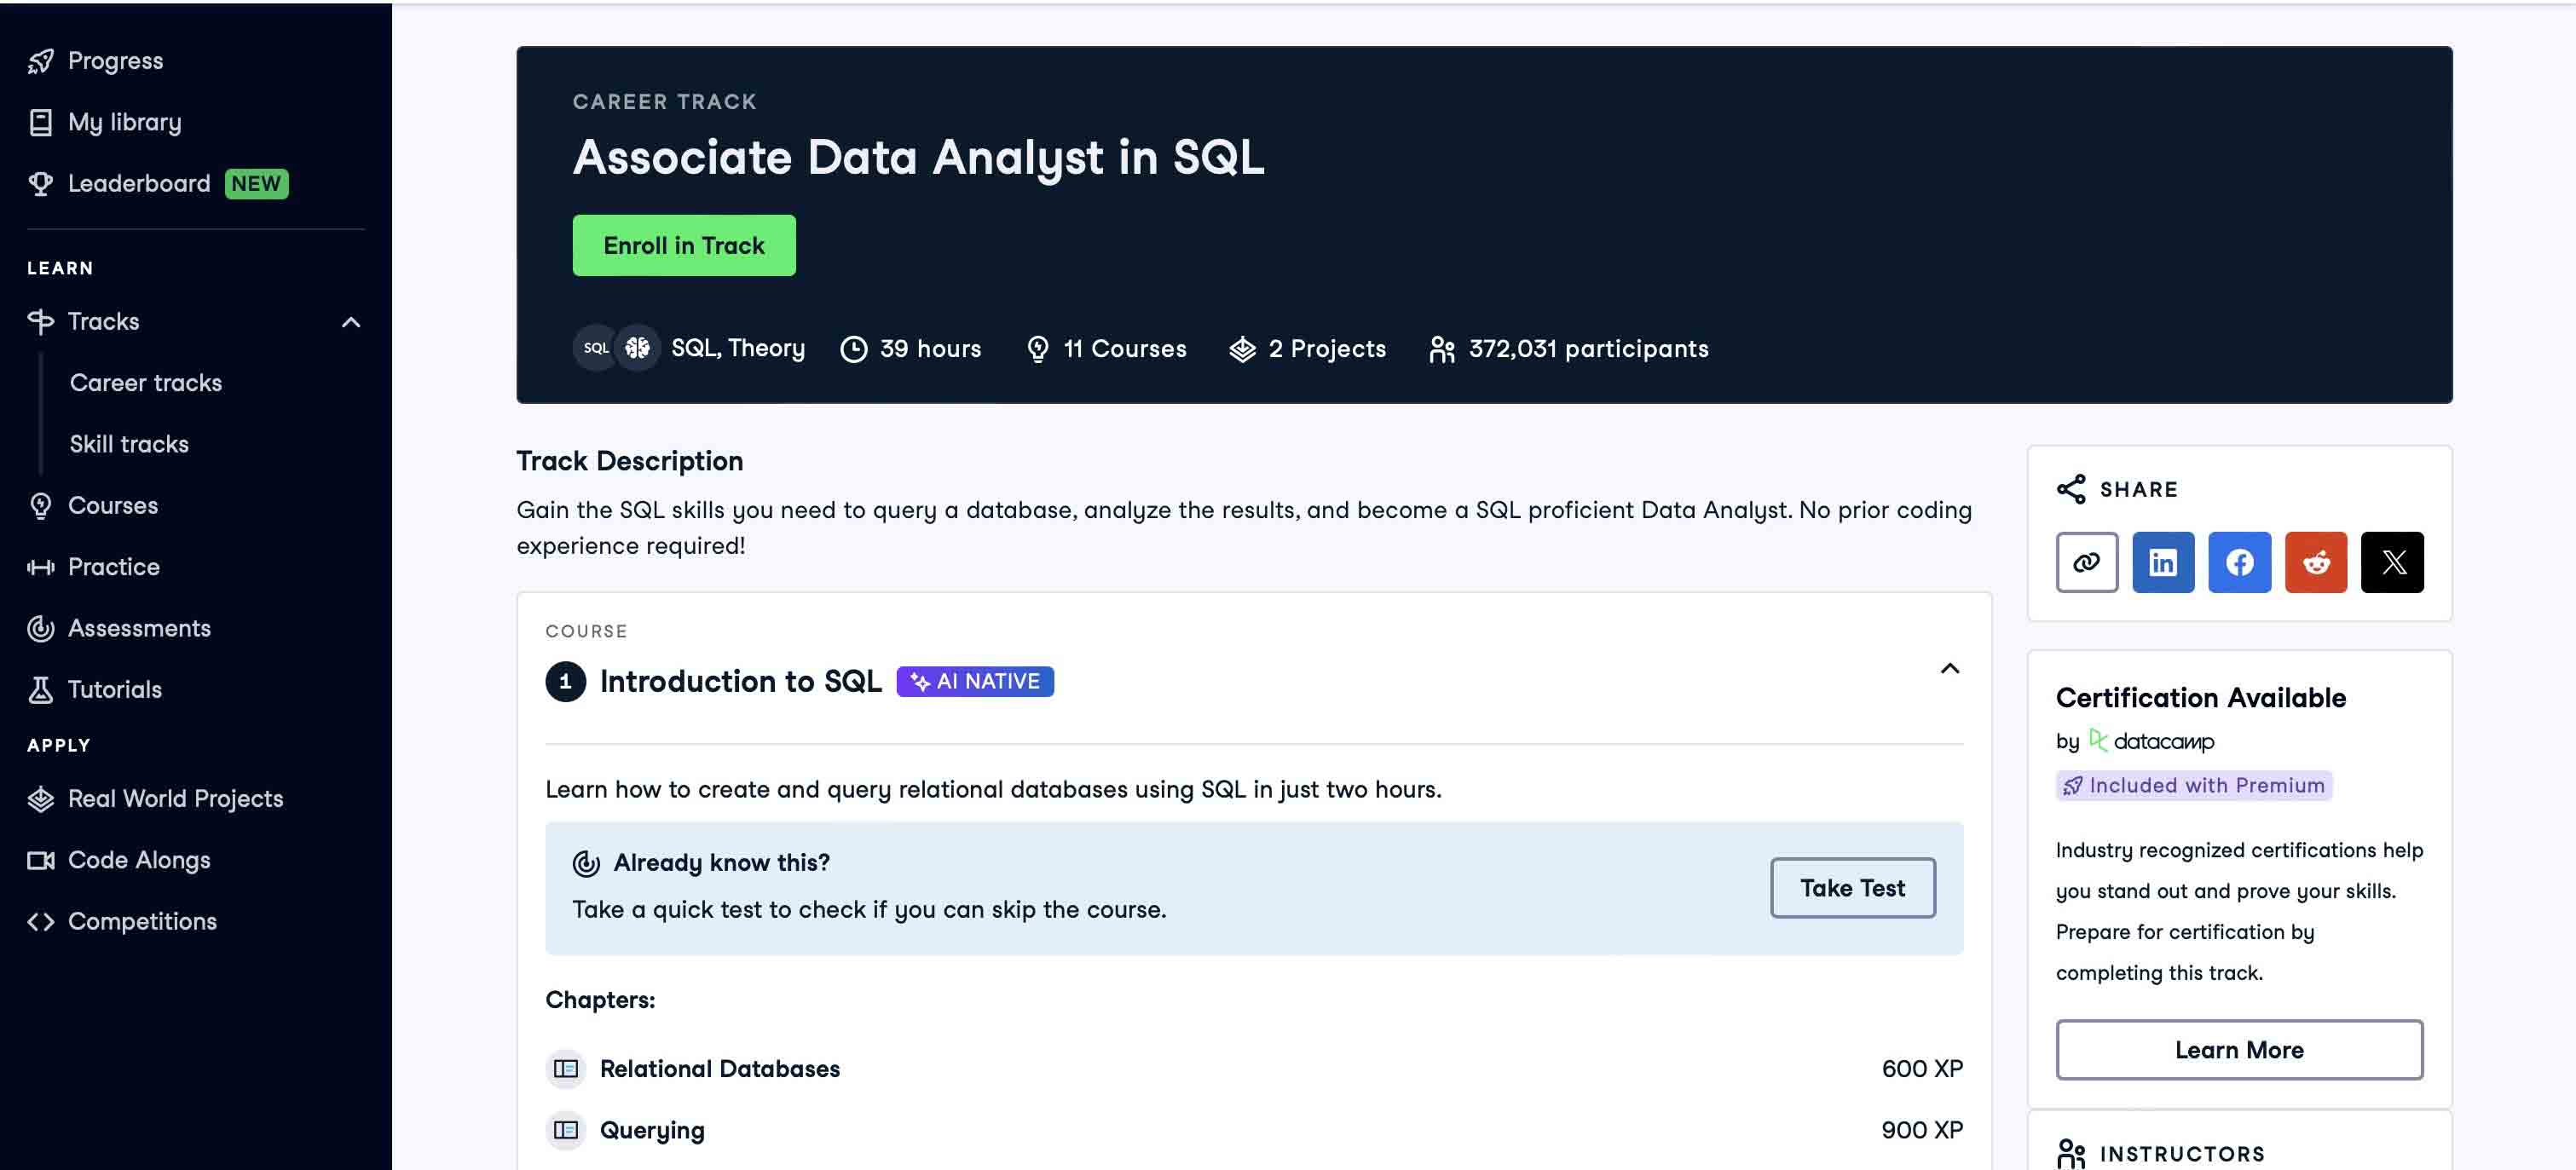Share the track on Facebook
This screenshot has width=2576, height=1170.
[2240, 562]
